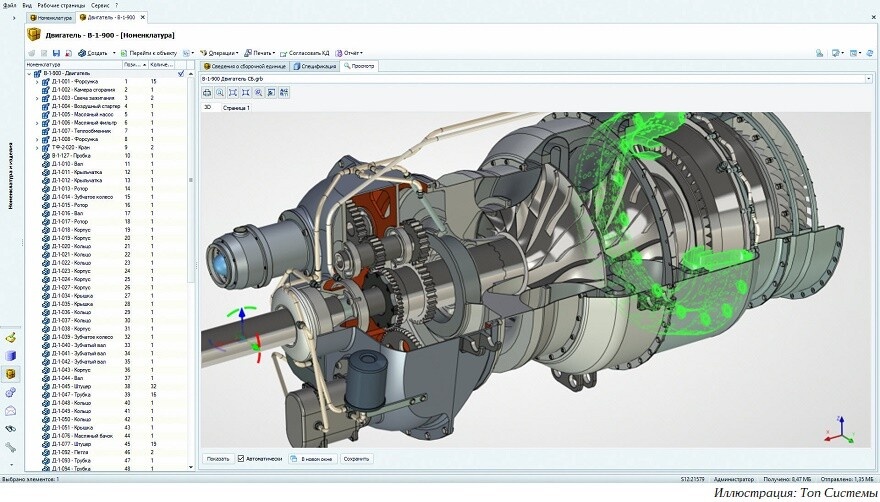Screen dimensions: 880x502
Task: Click Перейти к объекту button
Action: 148,53
